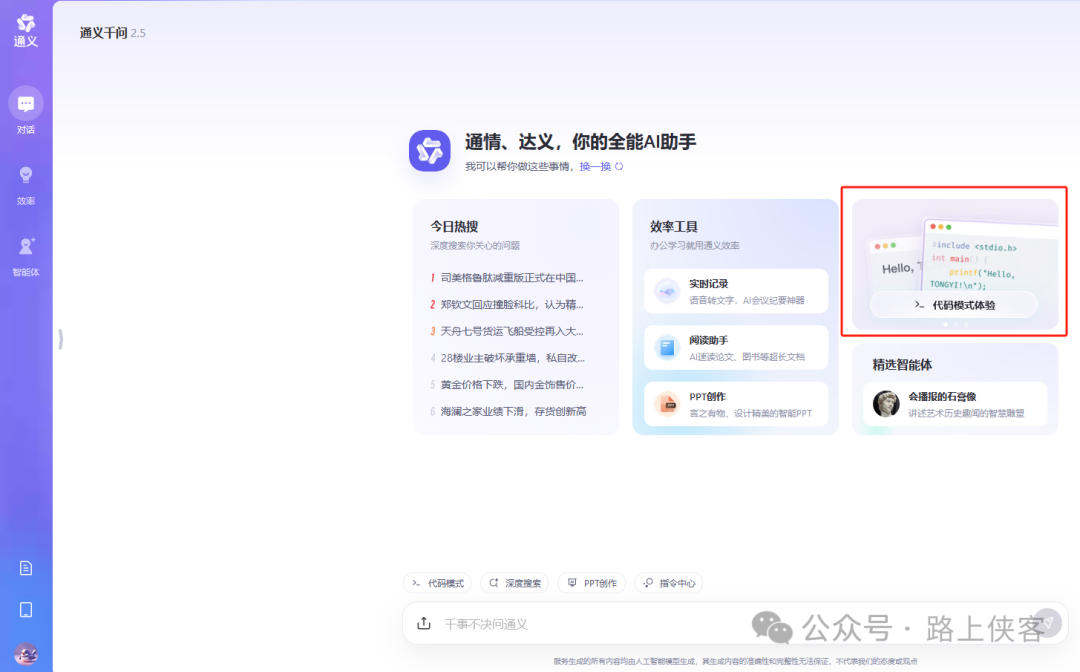The image size is (1080, 672).
Task: Open the PPT创作 tool
Action: [735, 404]
